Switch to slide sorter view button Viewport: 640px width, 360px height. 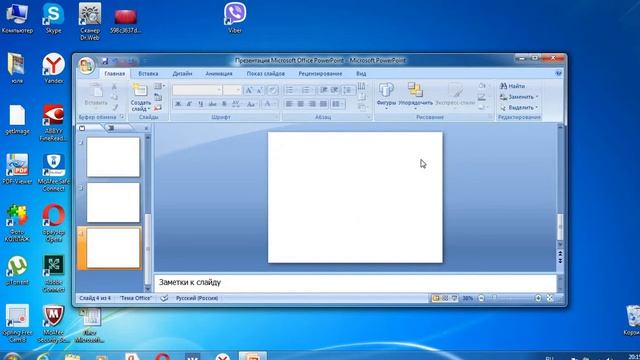pyautogui.click(x=445, y=298)
